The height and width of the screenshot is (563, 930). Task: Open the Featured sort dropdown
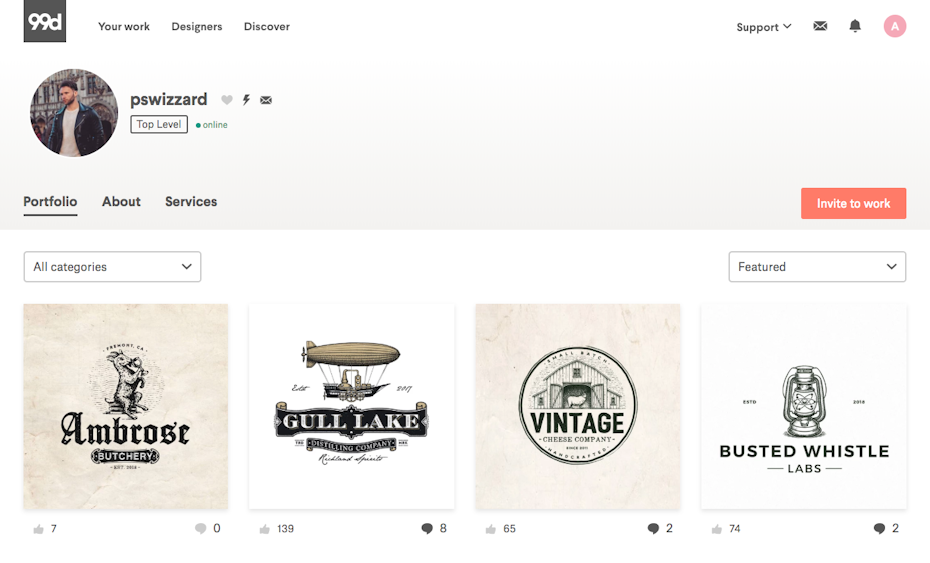coord(817,267)
